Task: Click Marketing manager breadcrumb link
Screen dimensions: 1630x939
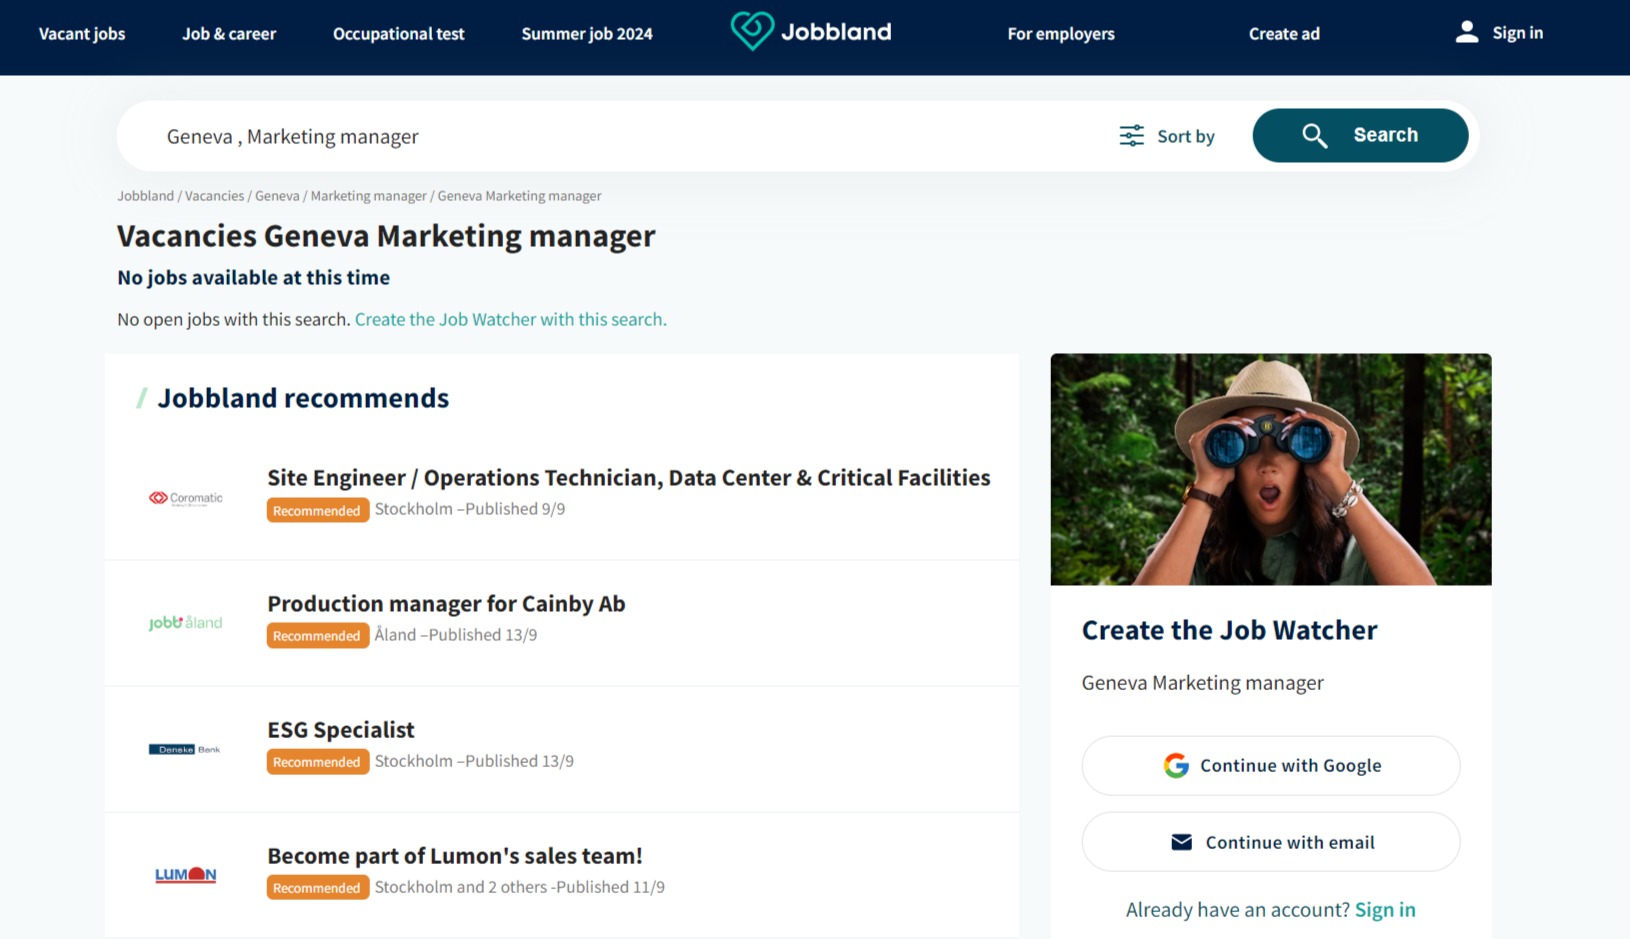Action: tap(368, 196)
